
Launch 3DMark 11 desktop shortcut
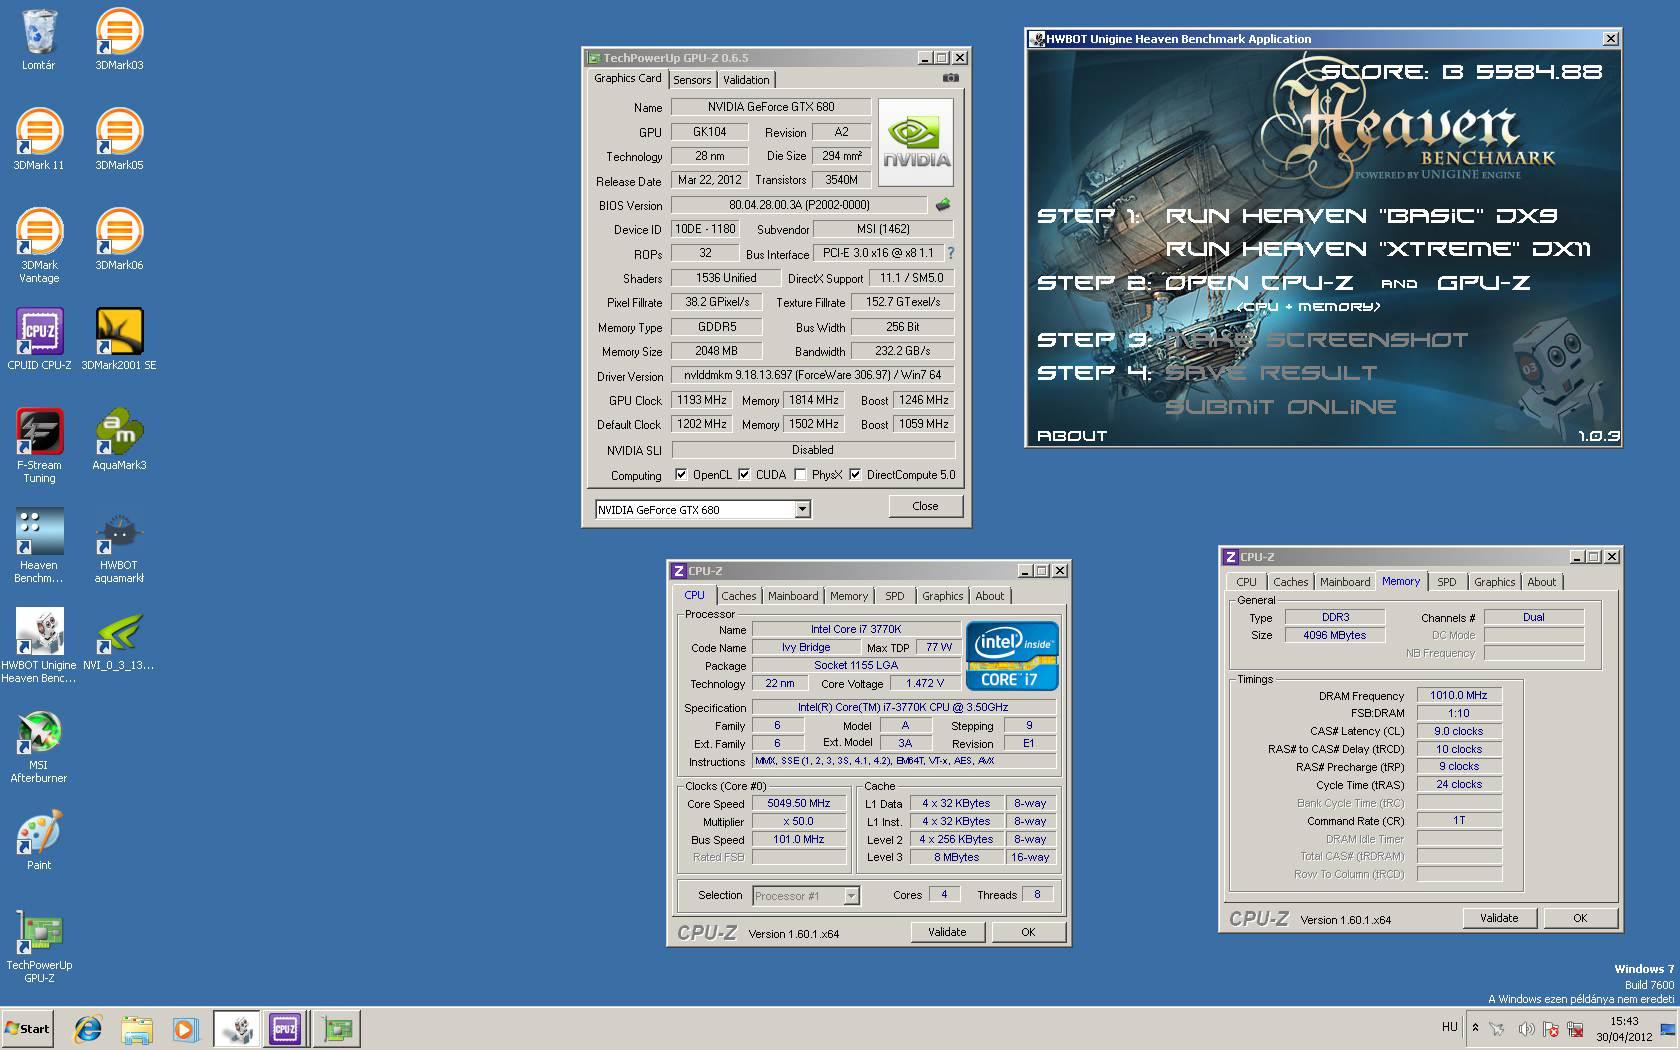point(39,140)
